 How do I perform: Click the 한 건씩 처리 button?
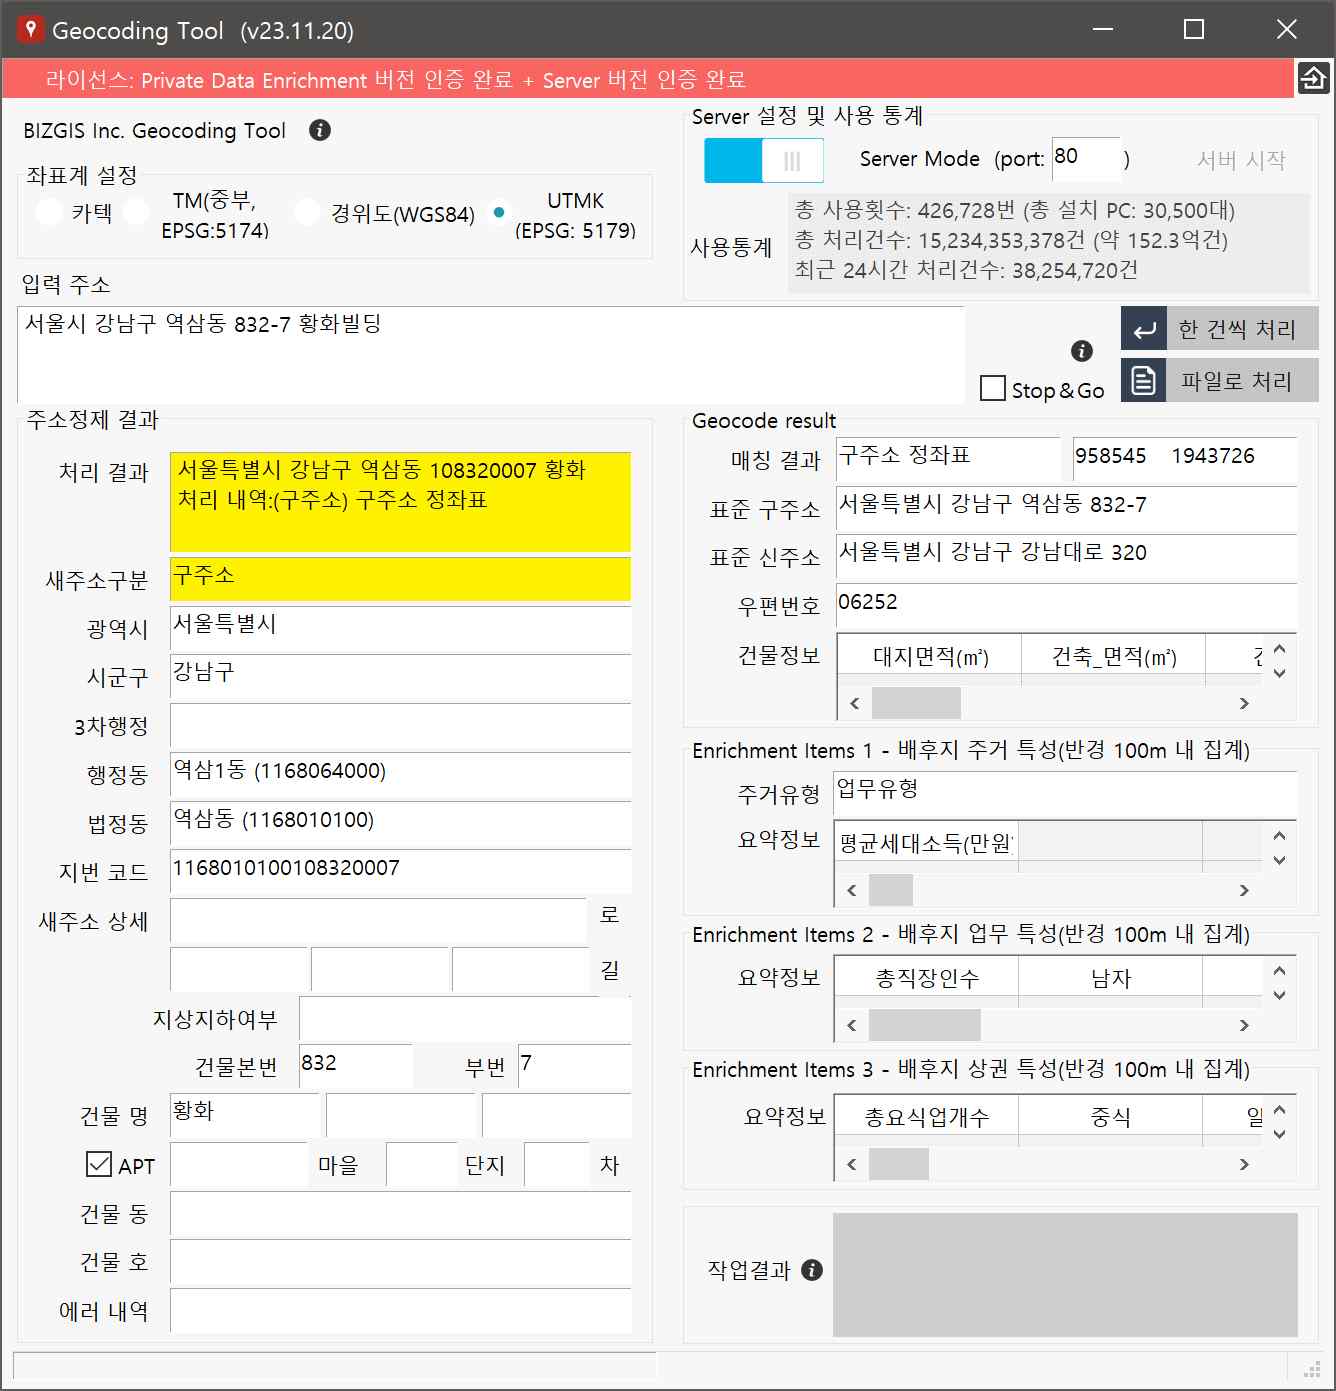tap(1220, 329)
